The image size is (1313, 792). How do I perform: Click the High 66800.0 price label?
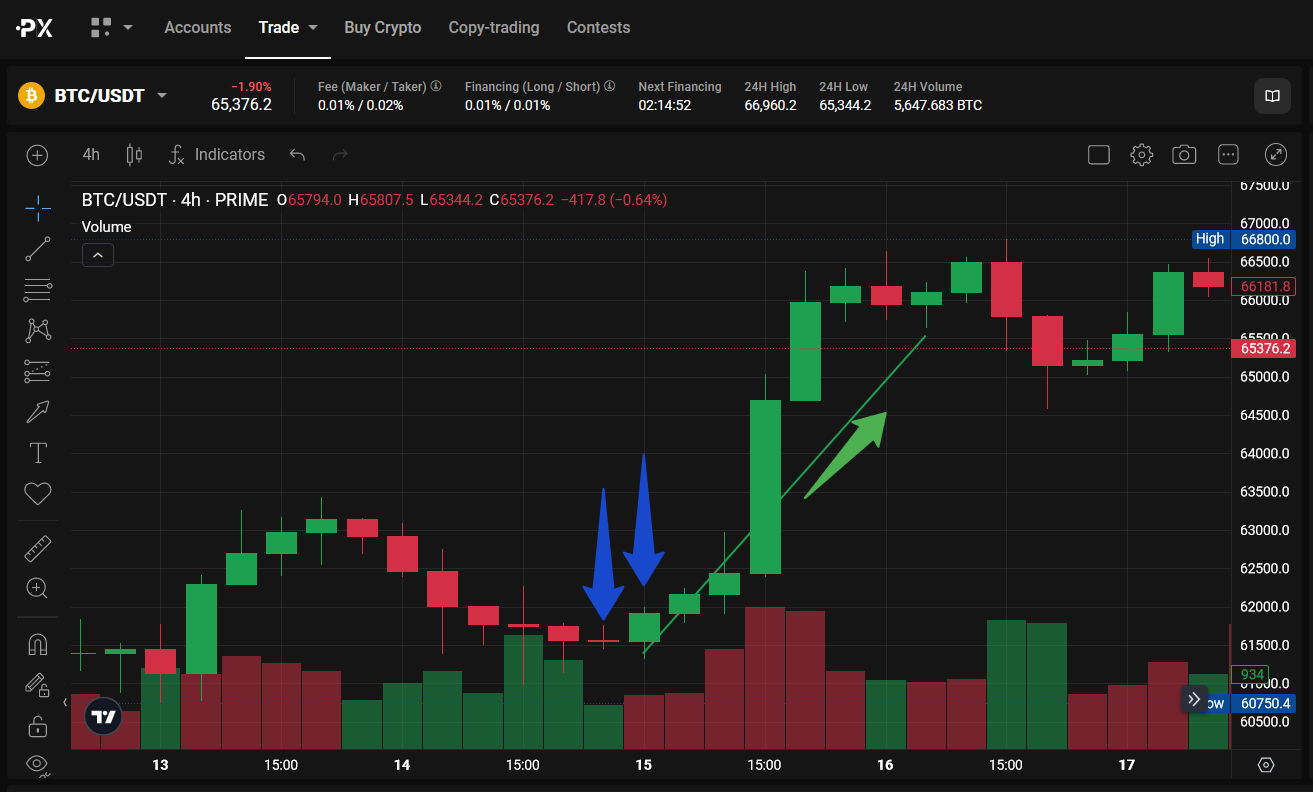[1244, 239]
